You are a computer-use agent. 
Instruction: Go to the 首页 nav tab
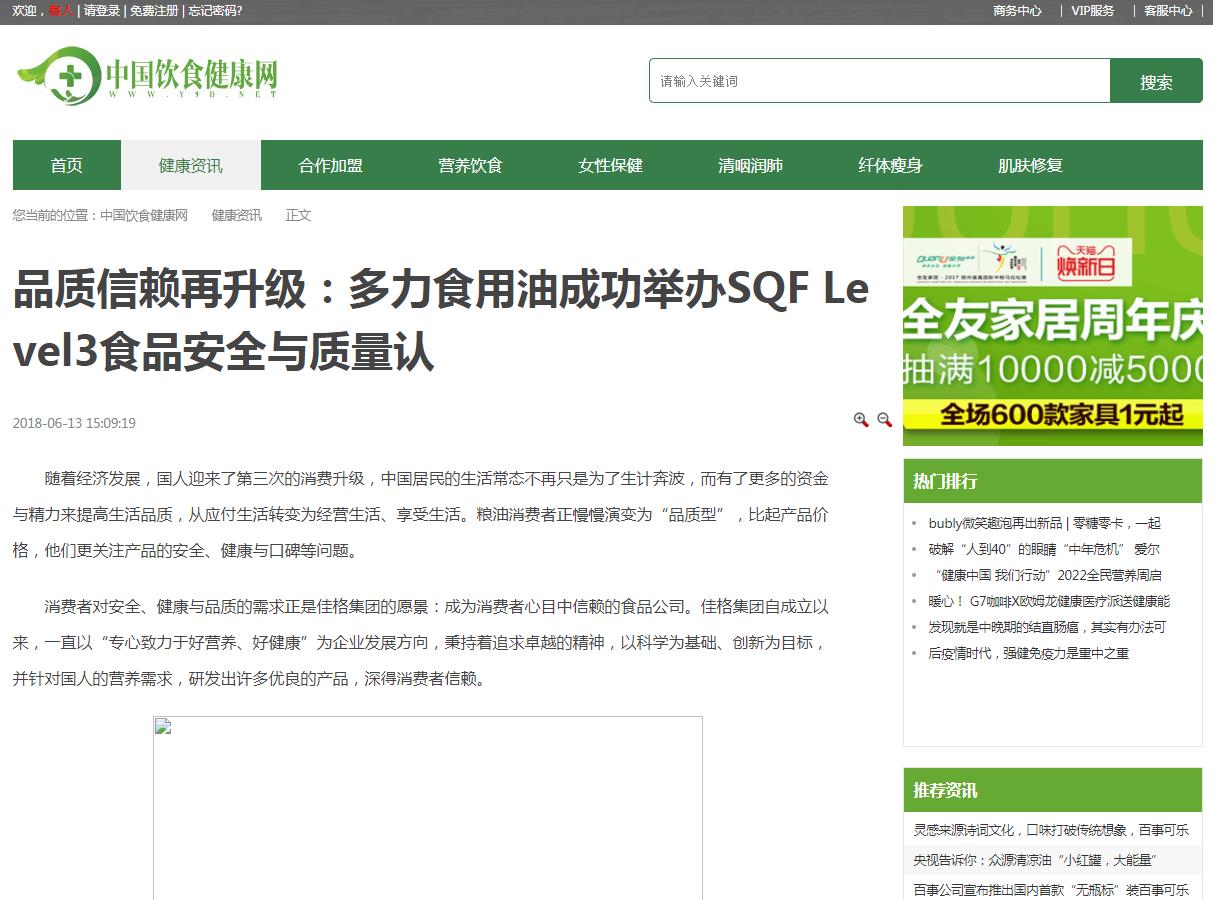(67, 165)
